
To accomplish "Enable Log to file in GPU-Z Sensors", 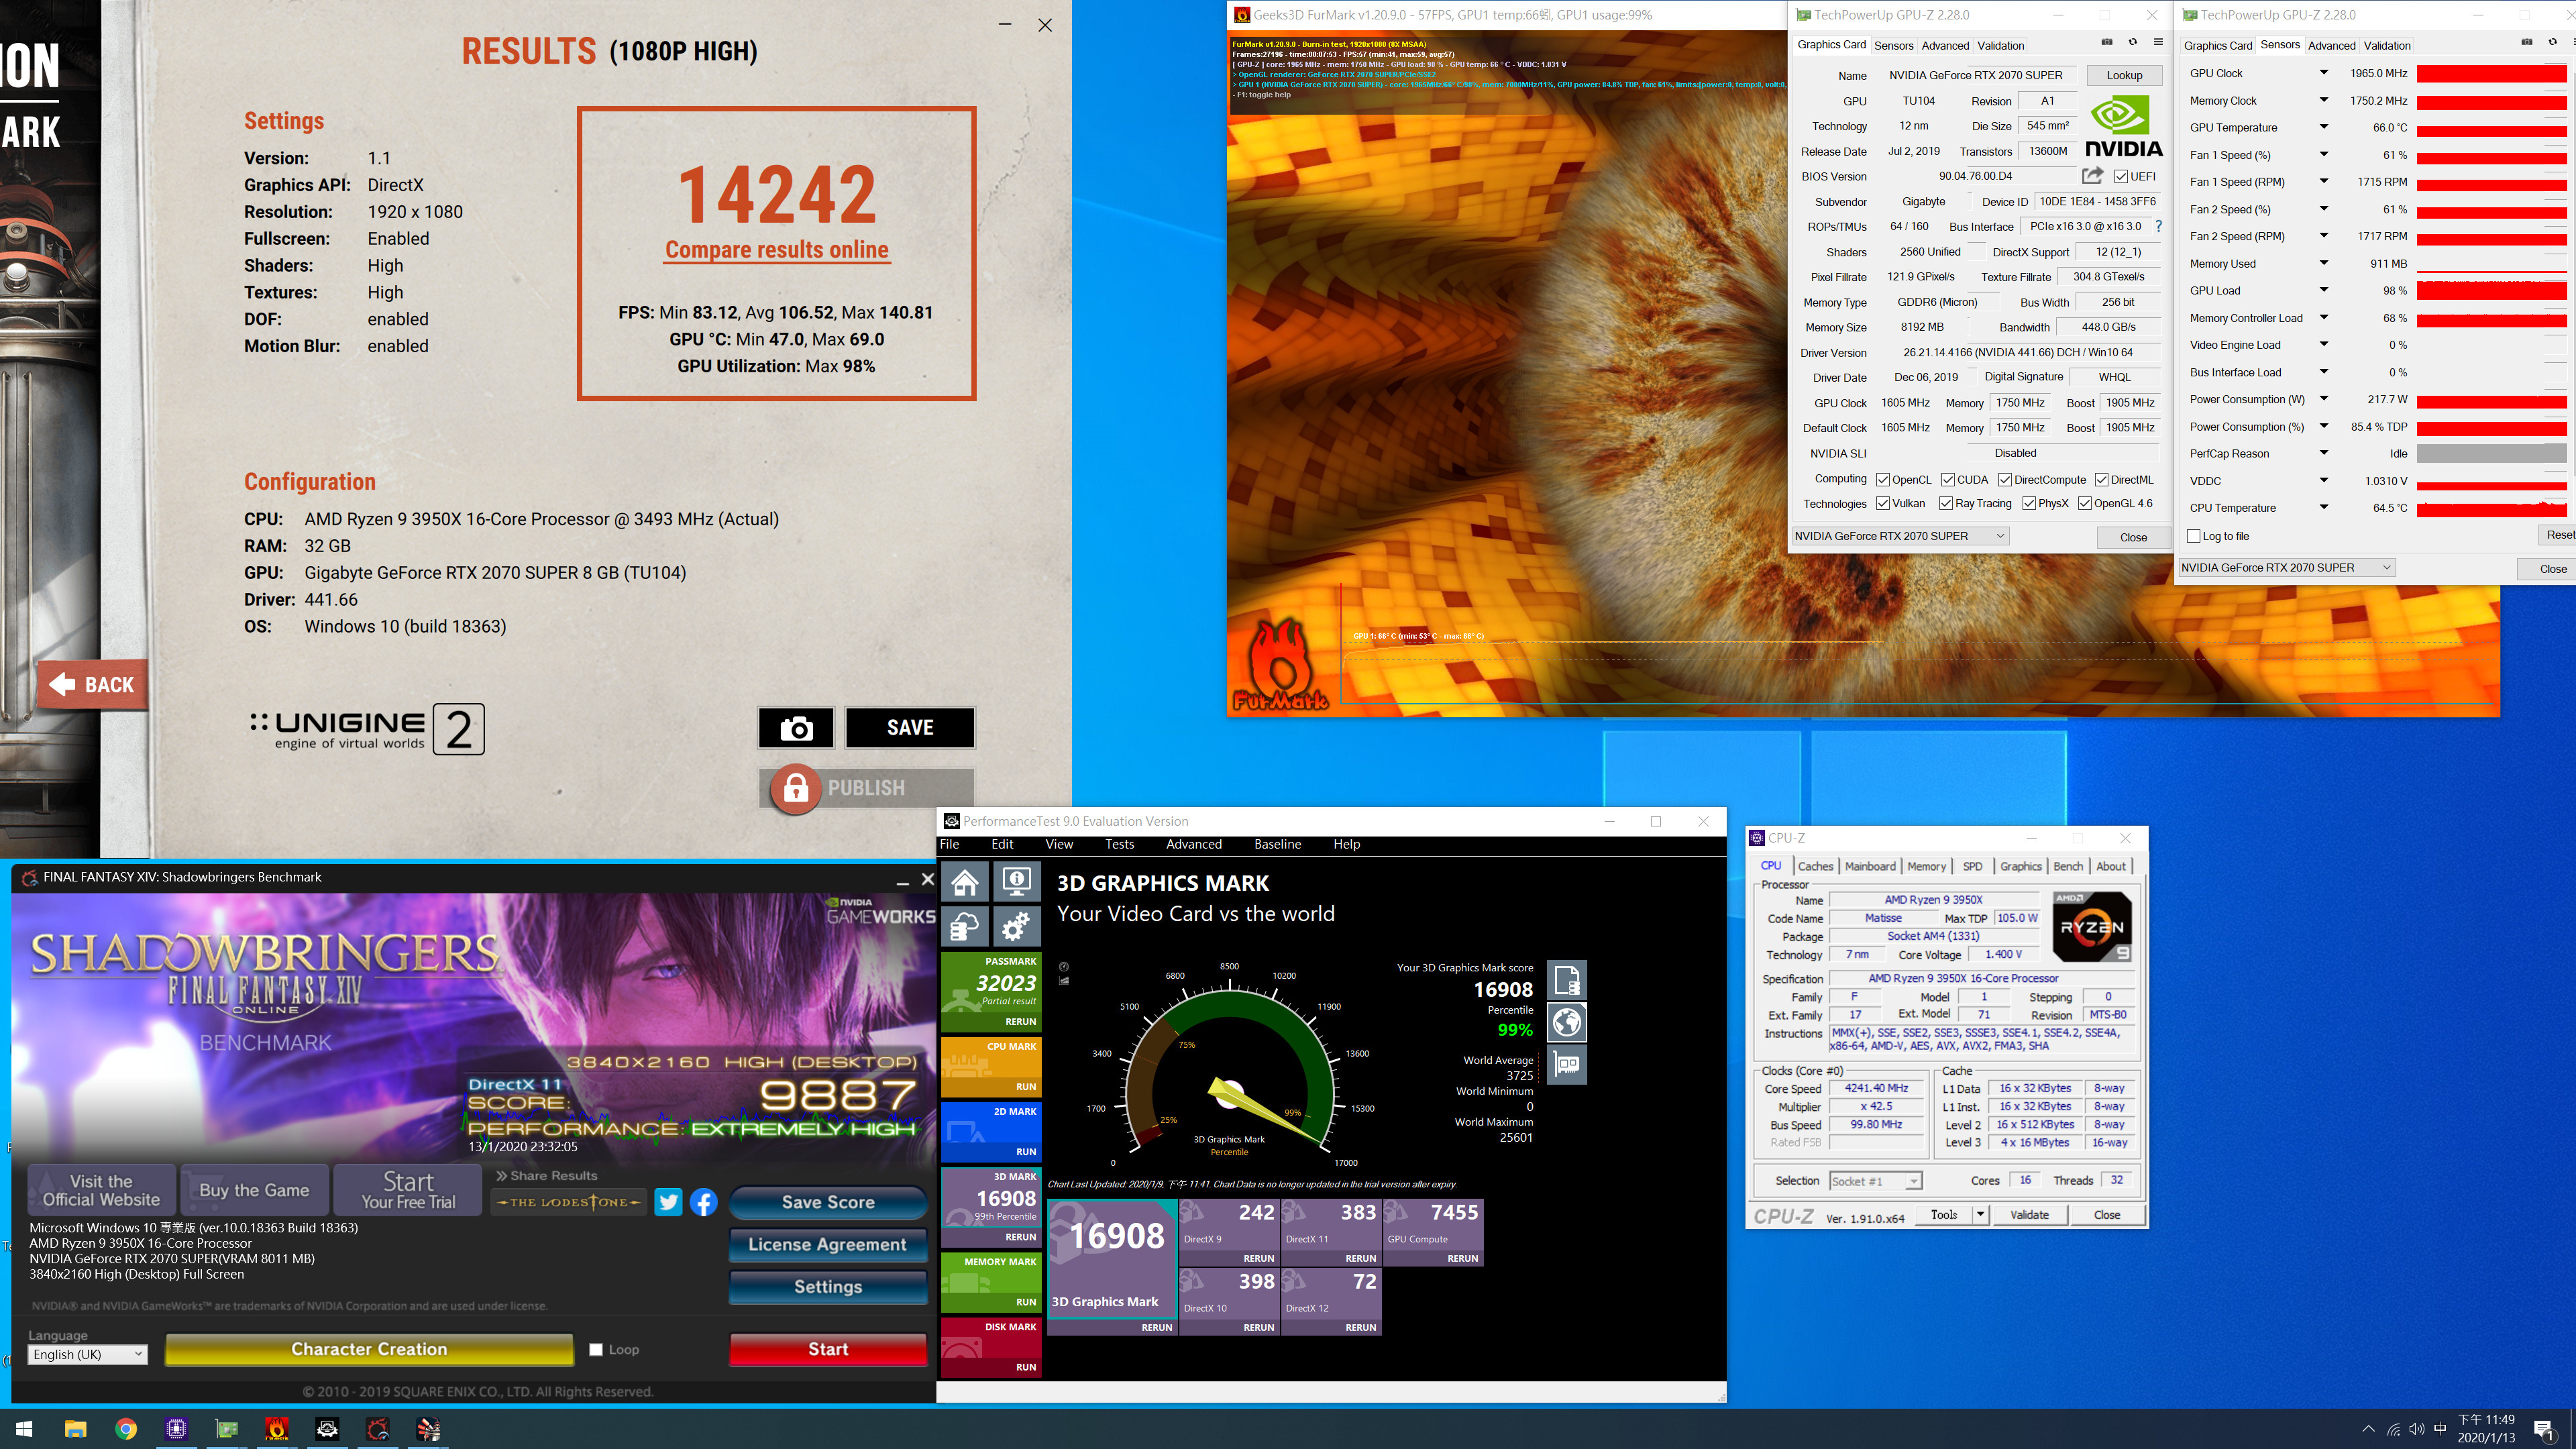I will (2194, 536).
